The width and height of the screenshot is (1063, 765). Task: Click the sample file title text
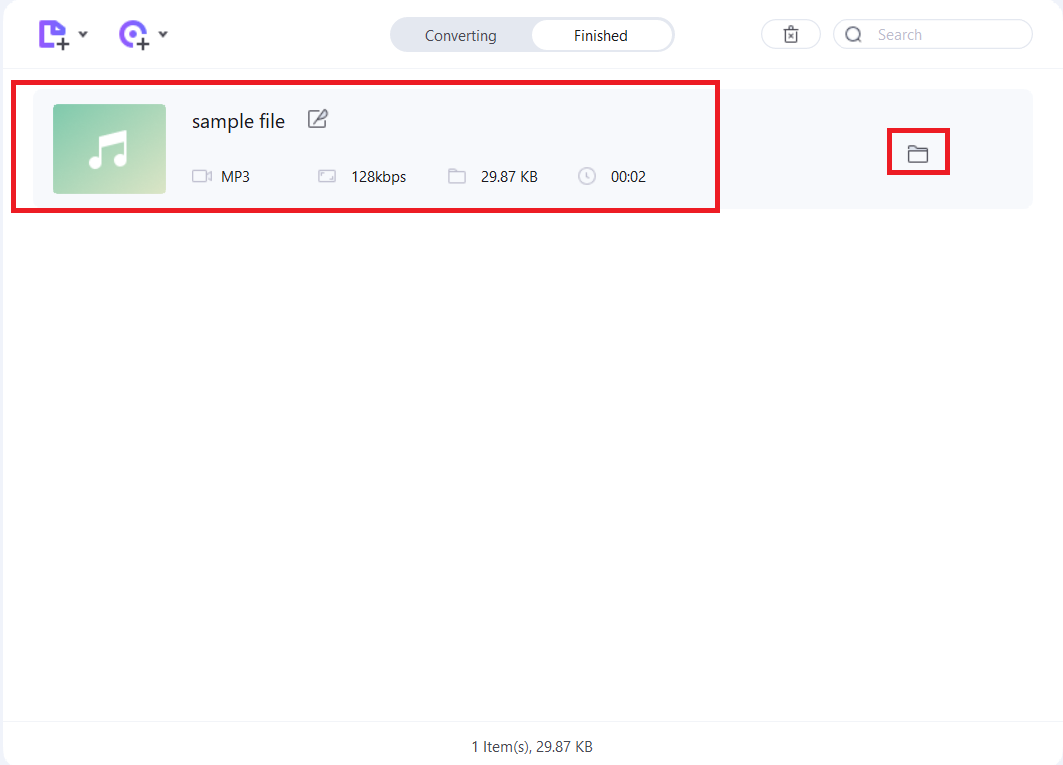pos(238,120)
